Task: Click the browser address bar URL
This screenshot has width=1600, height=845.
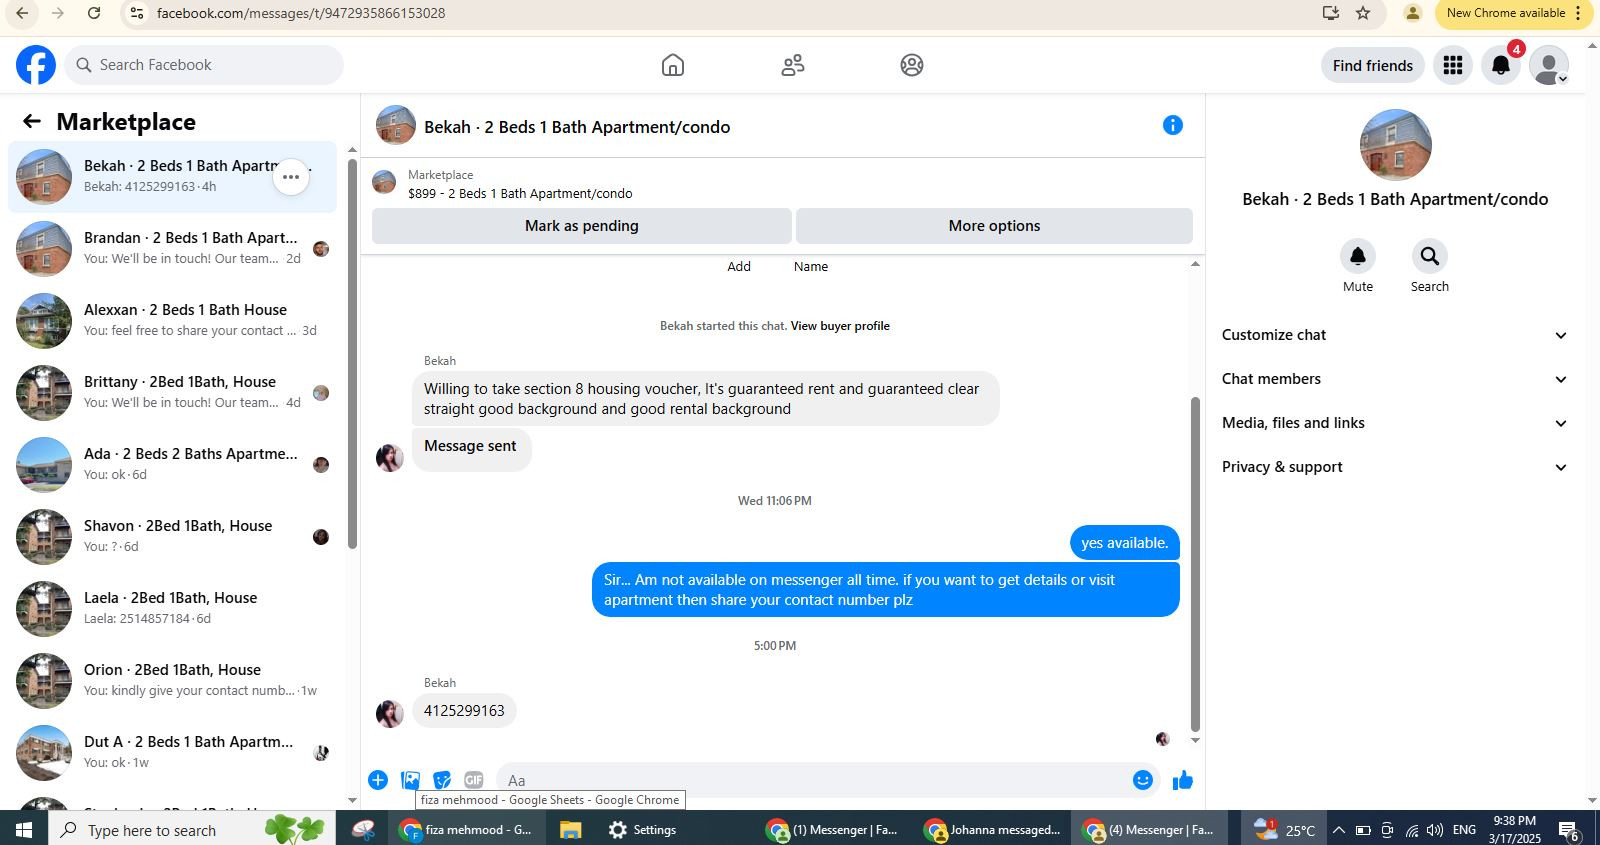Action: (x=301, y=13)
